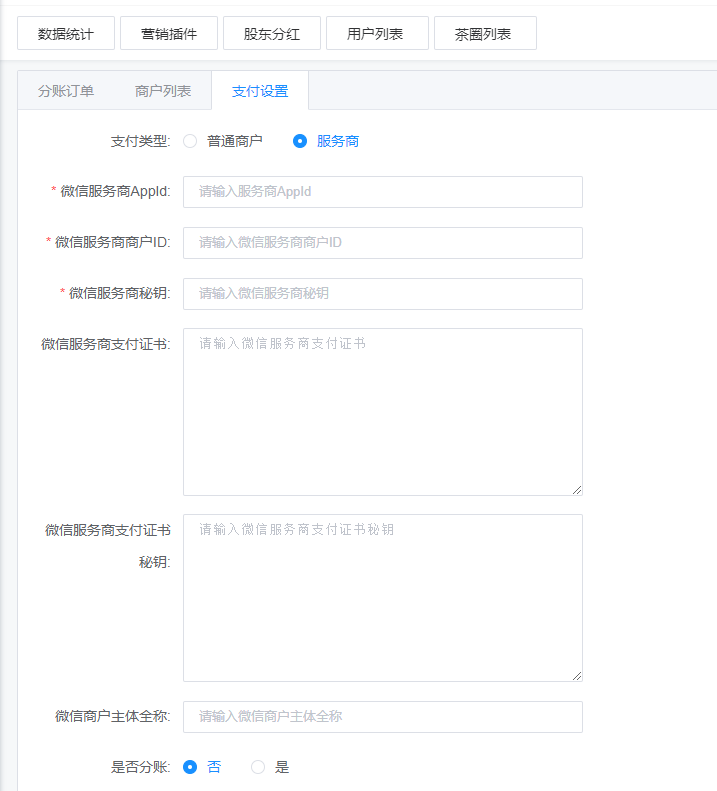The width and height of the screenshot is (717, 791).
Task: Go to 股东分红 page
Action: (272, 33)
